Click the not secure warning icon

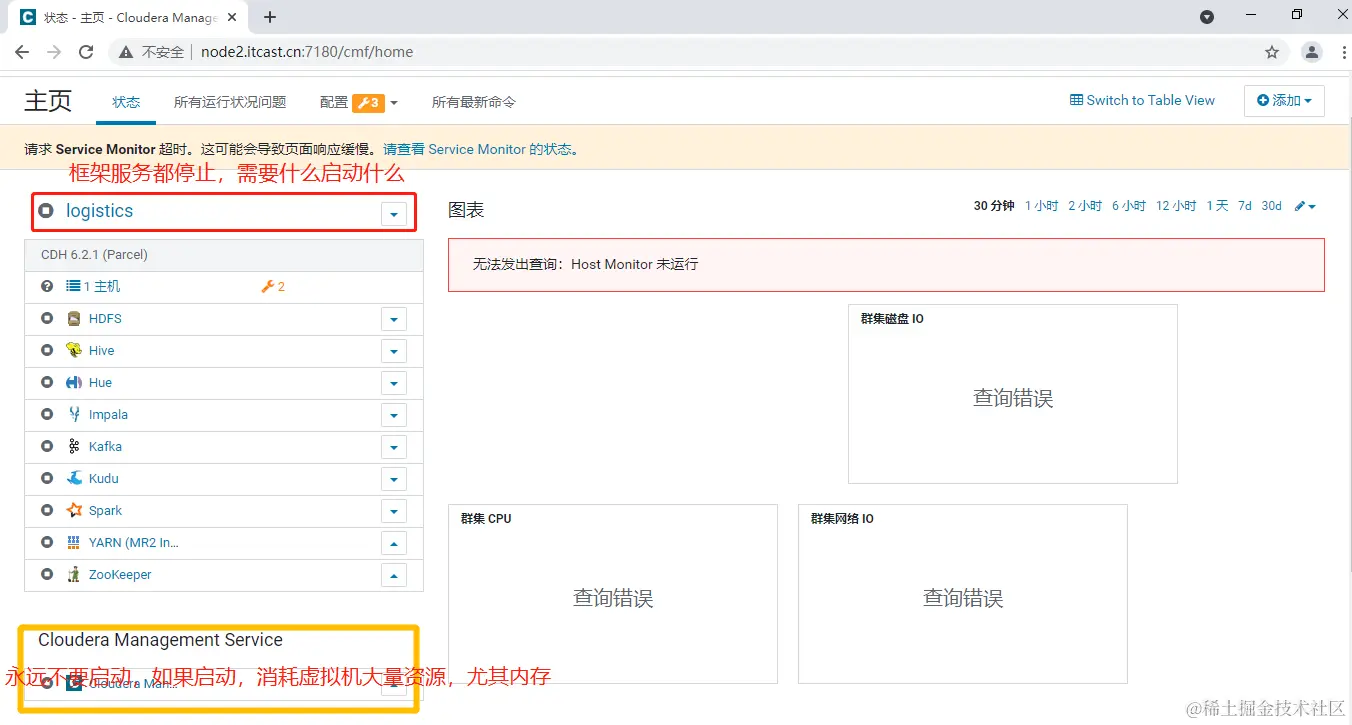[x=126, y=52]
